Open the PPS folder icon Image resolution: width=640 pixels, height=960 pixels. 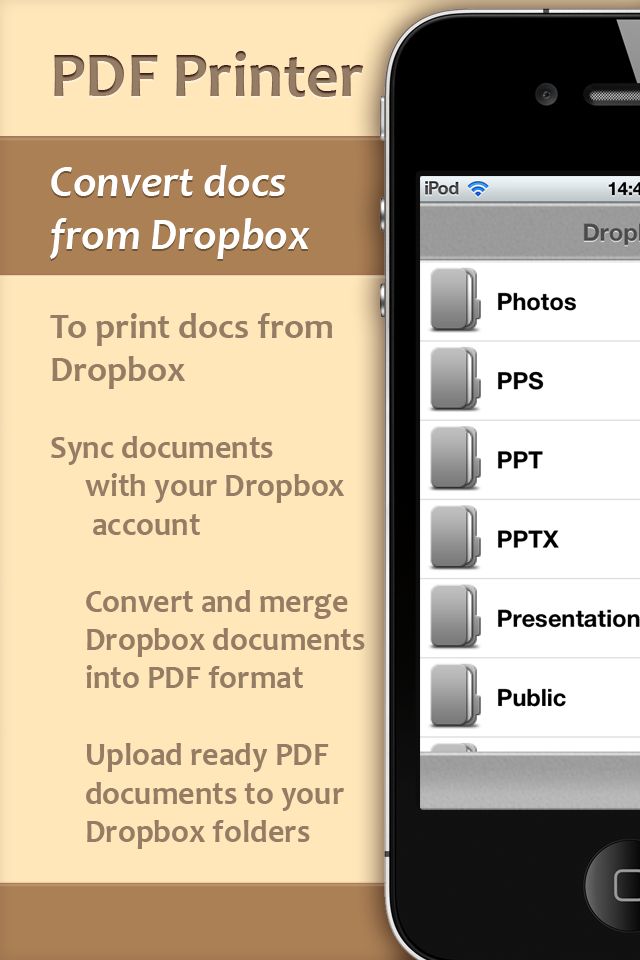pyautogui.click(x=454, y=379)
